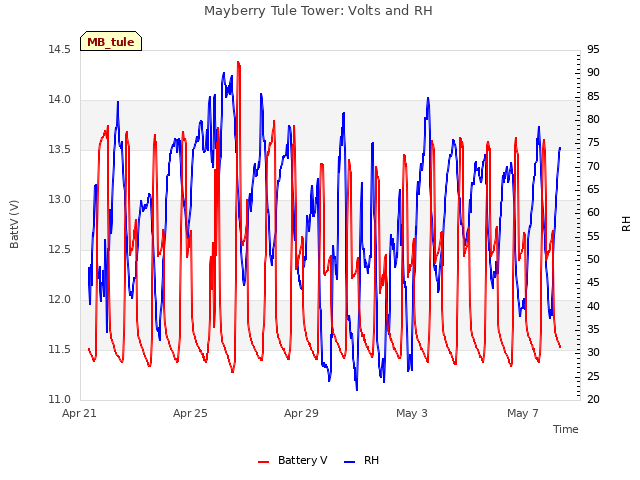Click the 11.5 left axis tick label

click(60, 349)
